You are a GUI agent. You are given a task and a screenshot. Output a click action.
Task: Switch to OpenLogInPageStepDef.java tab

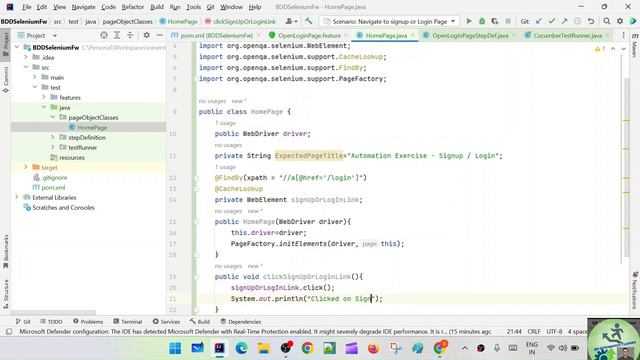(469, 36)
